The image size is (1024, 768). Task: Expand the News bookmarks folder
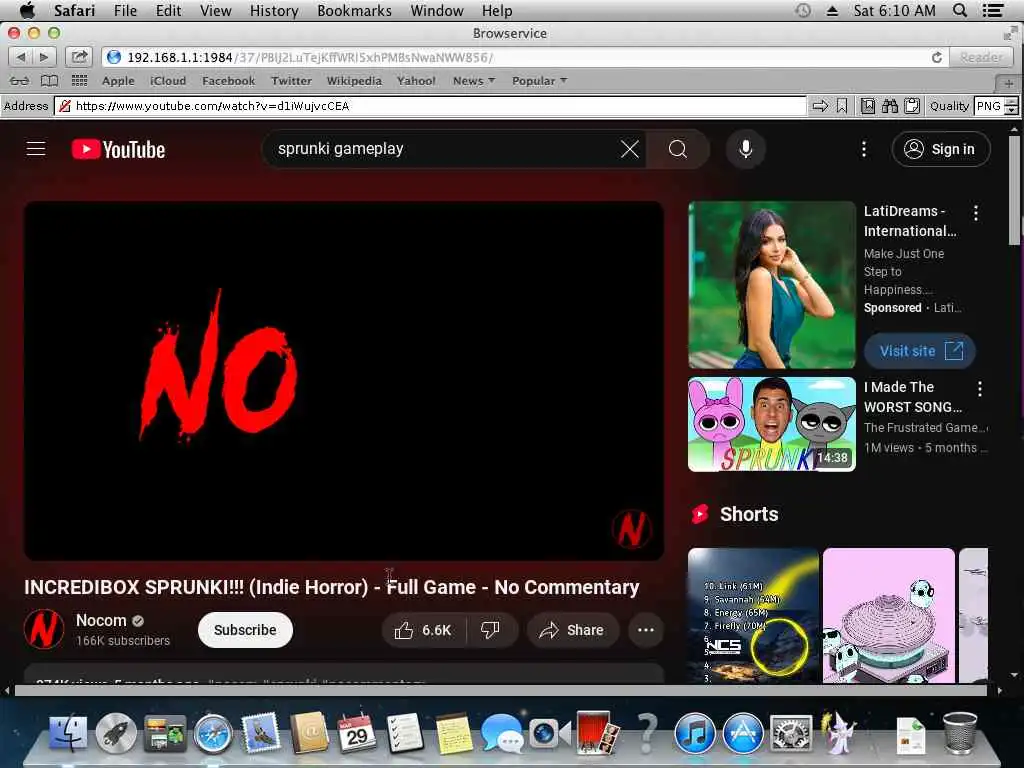click(474, 81)
